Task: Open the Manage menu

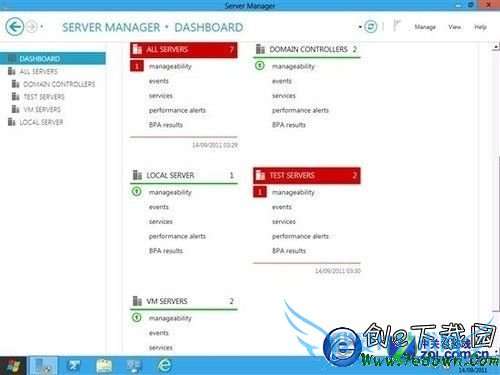Action: tap(425, 27)
